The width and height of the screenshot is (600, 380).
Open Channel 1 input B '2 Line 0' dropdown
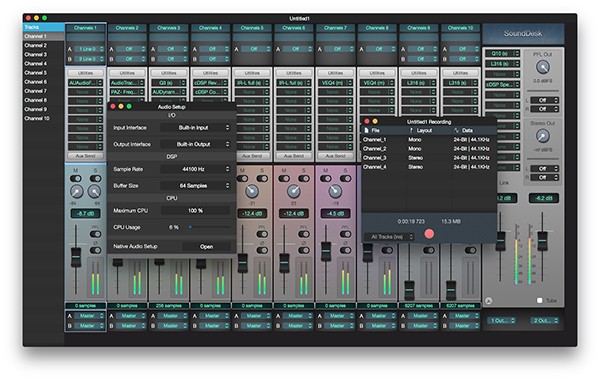[89, 59]
